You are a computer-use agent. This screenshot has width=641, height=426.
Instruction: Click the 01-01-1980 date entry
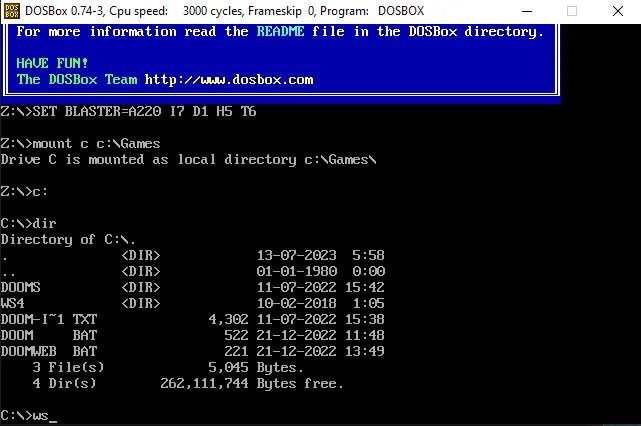pos(297,271)
